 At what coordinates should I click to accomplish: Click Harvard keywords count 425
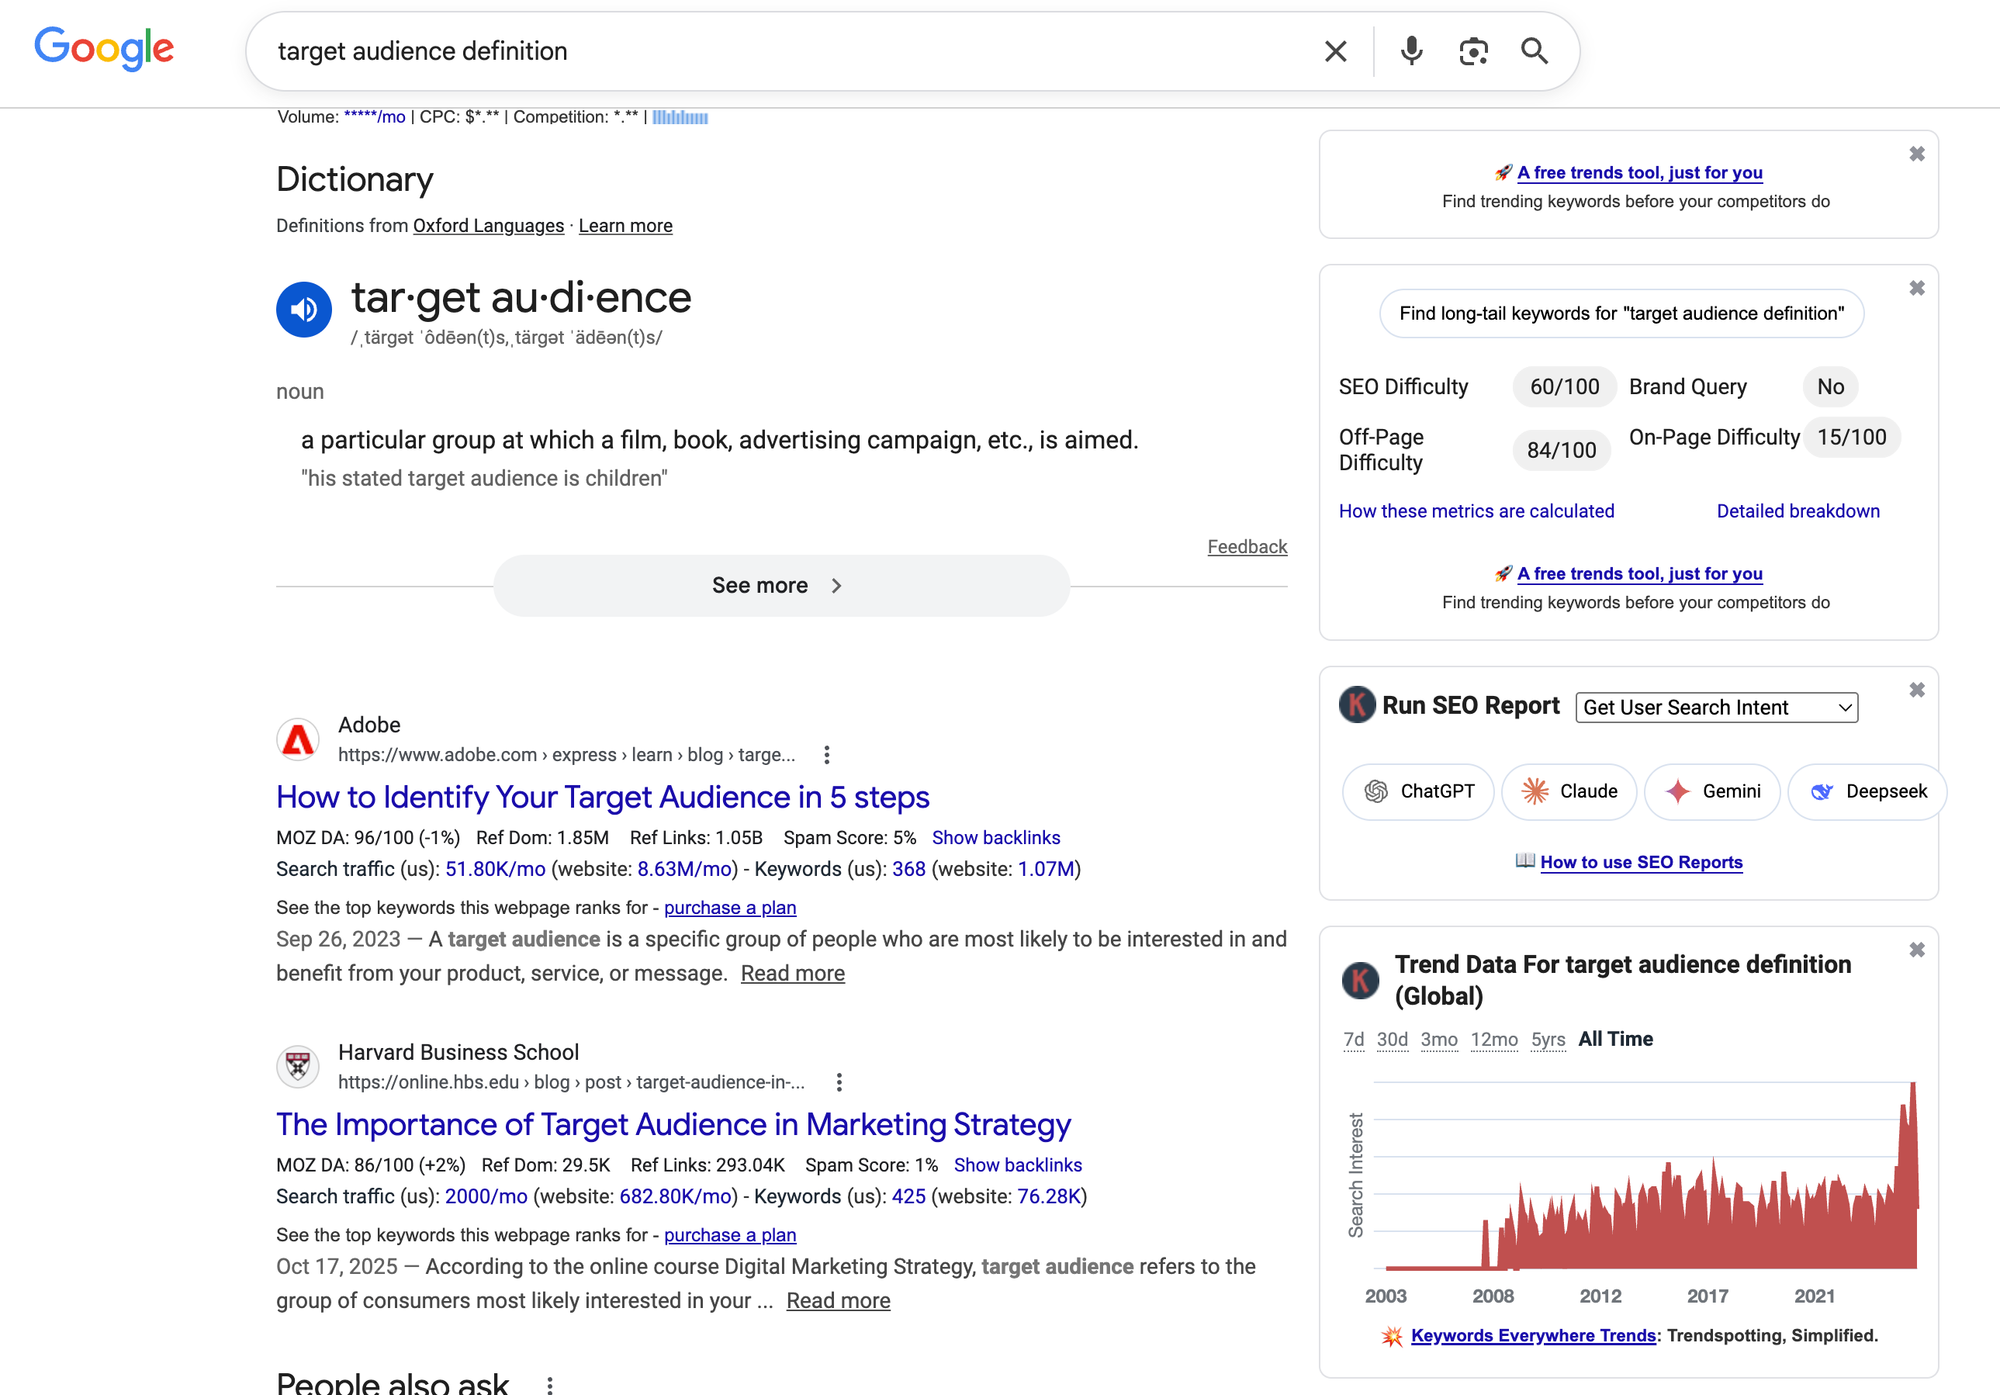908,1196
